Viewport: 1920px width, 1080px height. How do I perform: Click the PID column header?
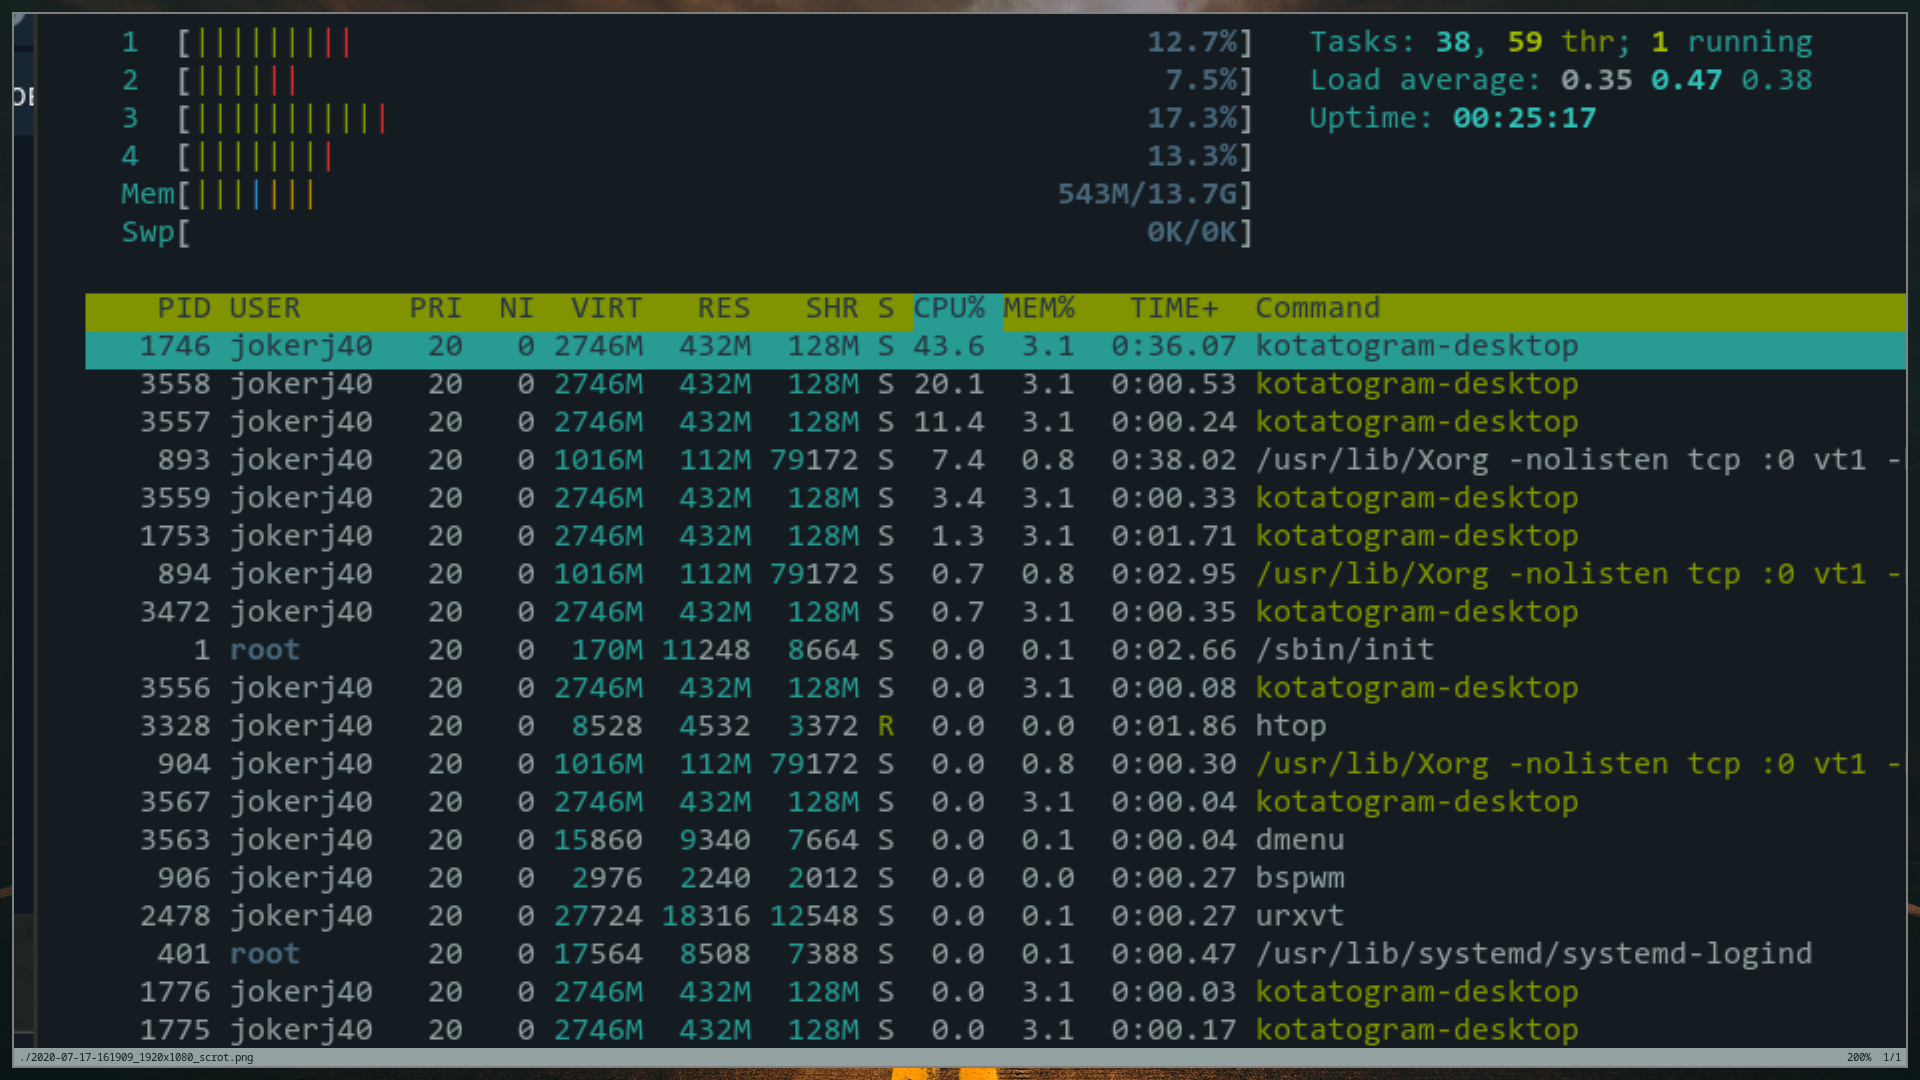(184, 308)
